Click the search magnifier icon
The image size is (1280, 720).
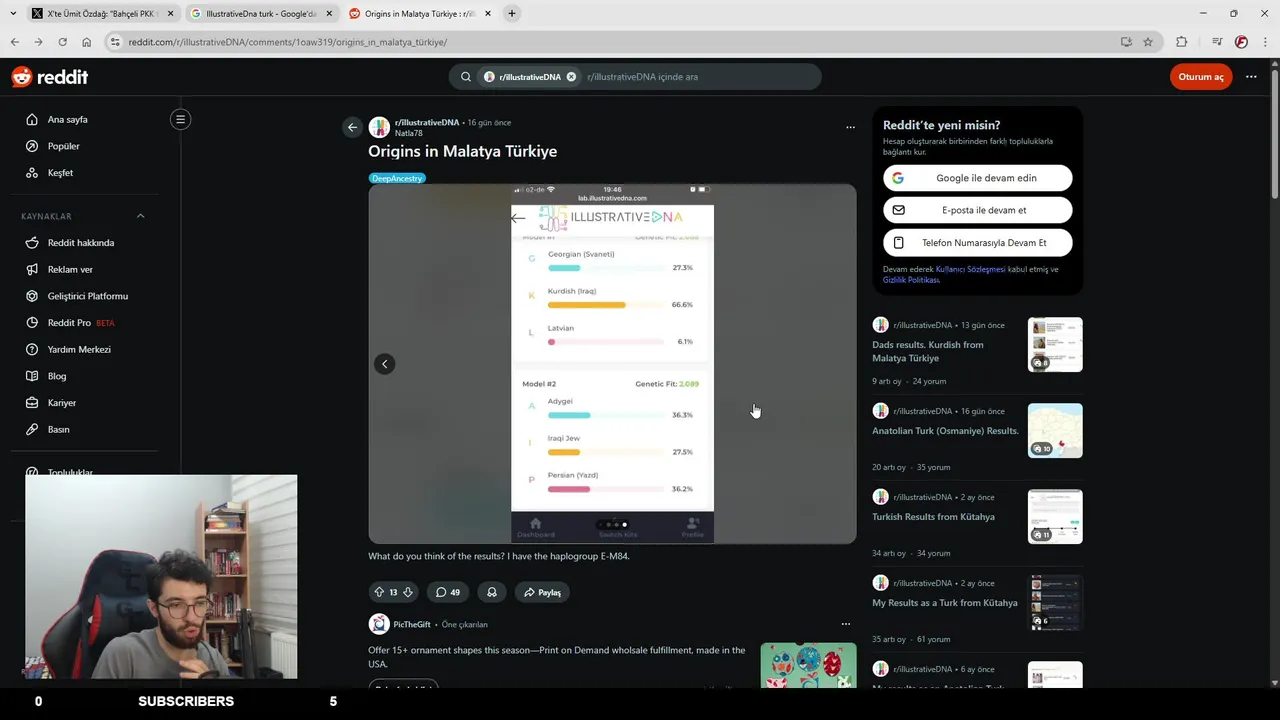coord(466,77)
